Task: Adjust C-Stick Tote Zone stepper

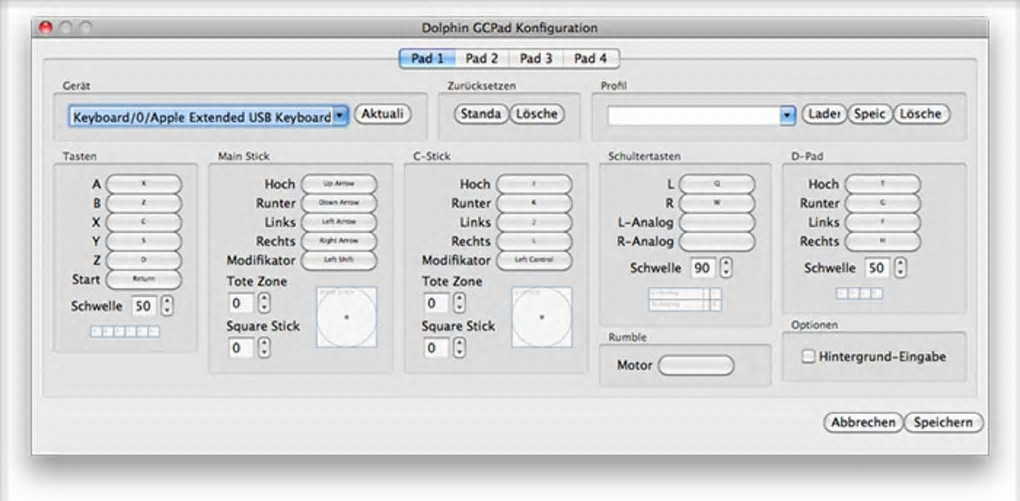Action: [x=459, y=303]
